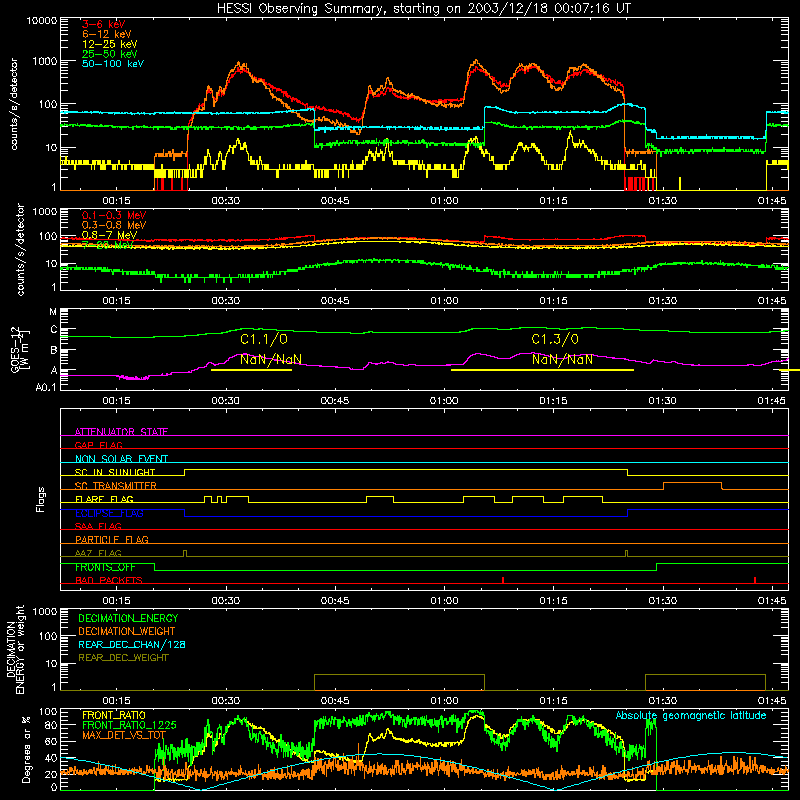Select the GAP_FLAG label
Screen dimensions: 800x800
(x=98, y=445)
